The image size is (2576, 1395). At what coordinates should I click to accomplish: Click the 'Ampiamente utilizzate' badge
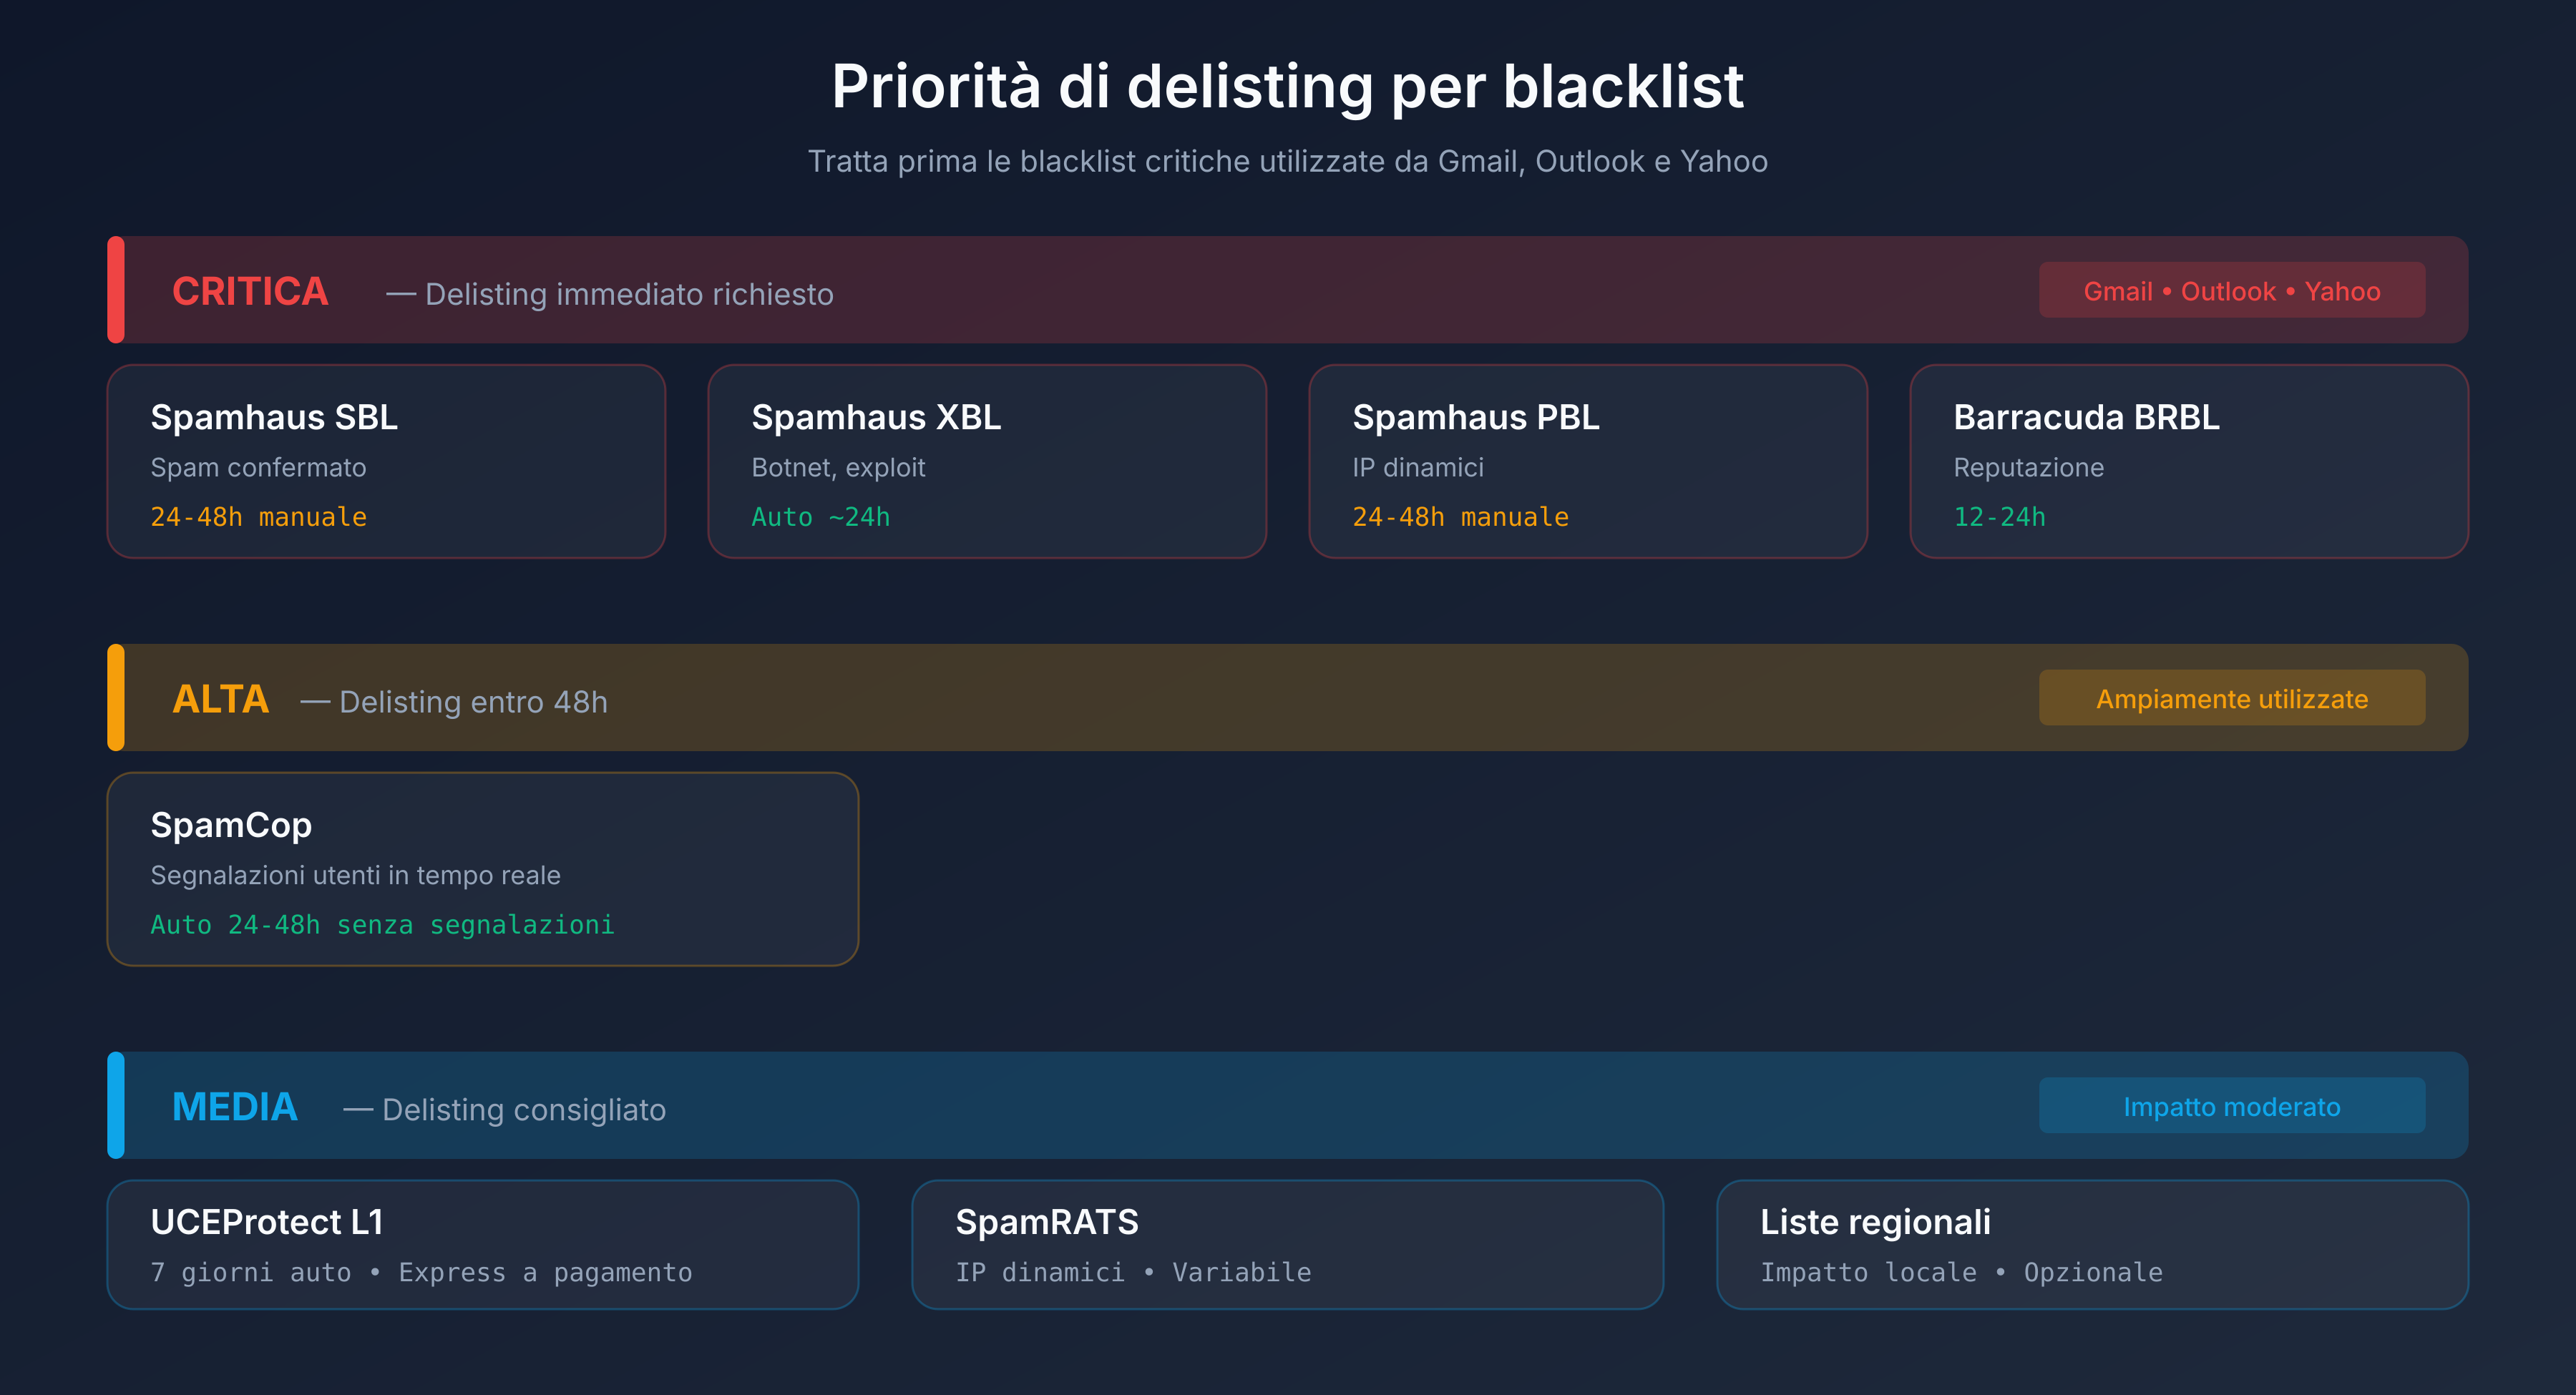coord(2232,698)
